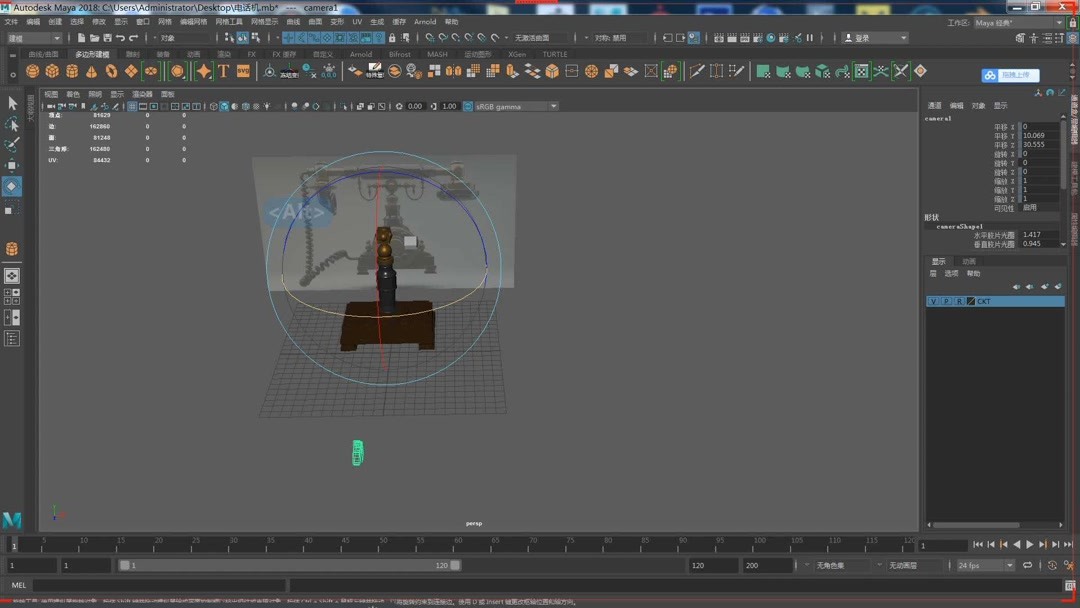Switch to the FX shelf tab
Viewport: 1080px width, 608px height.
[x=252, y=53]
